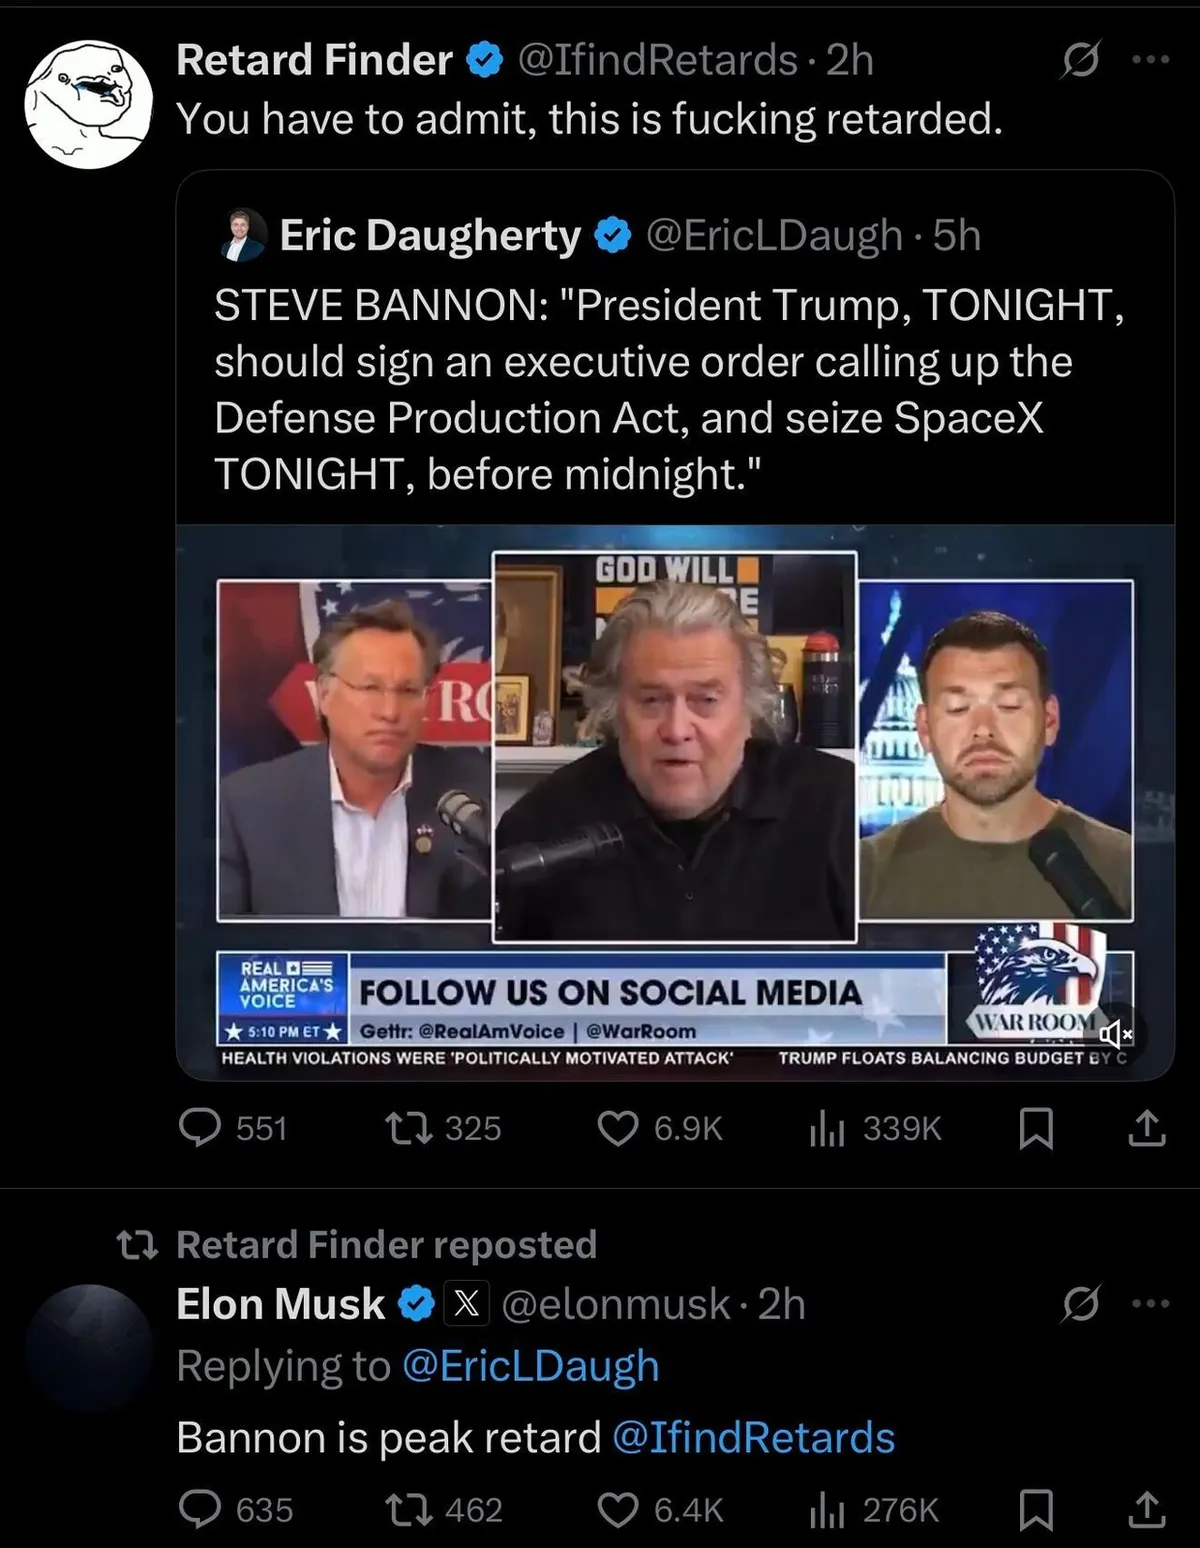This screenshot has width=1200, height=1548.
Task: Bookmark the first post
Action: tap(1035, 1129)
